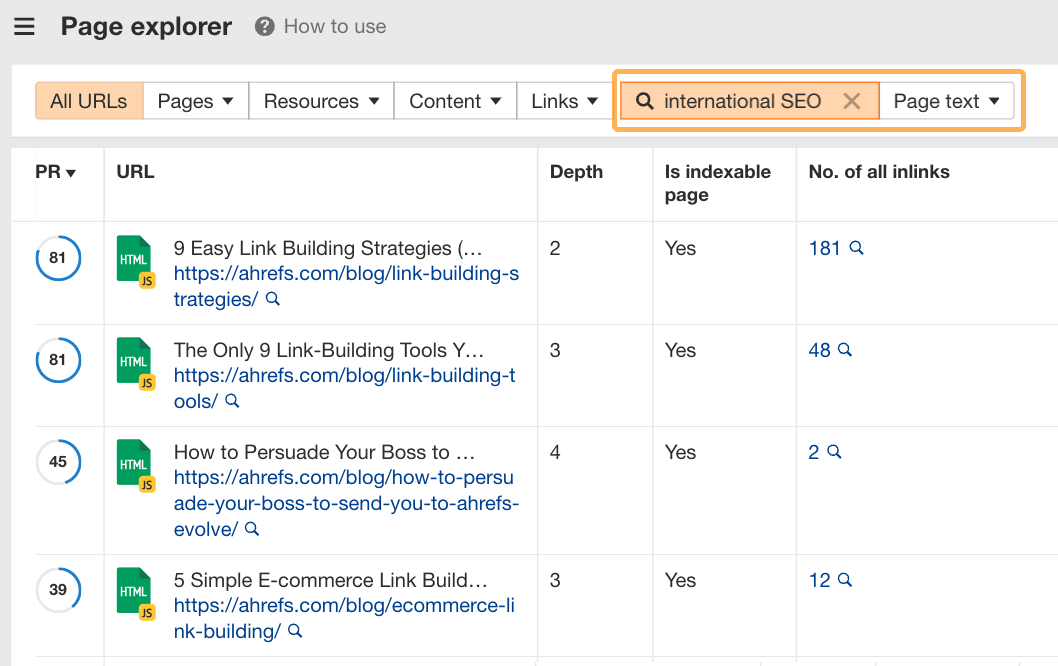Click the HTML icon for the link-building strategies page
The height and width of the screenshot is (666, 1058).
tap(135, 260)
